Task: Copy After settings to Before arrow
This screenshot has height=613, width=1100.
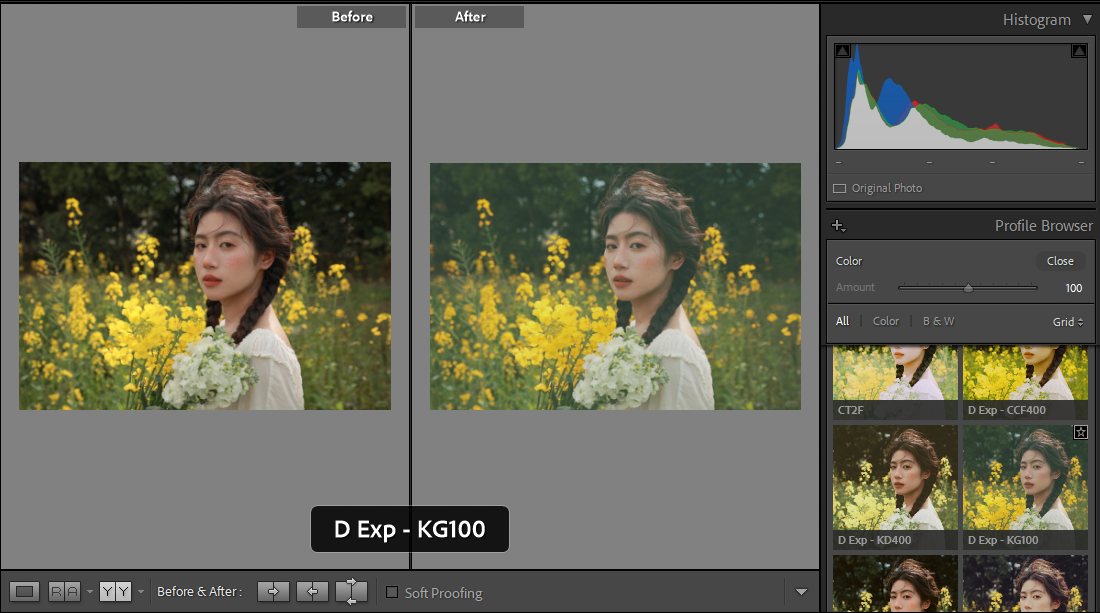Action: click(x=312, y=592)
